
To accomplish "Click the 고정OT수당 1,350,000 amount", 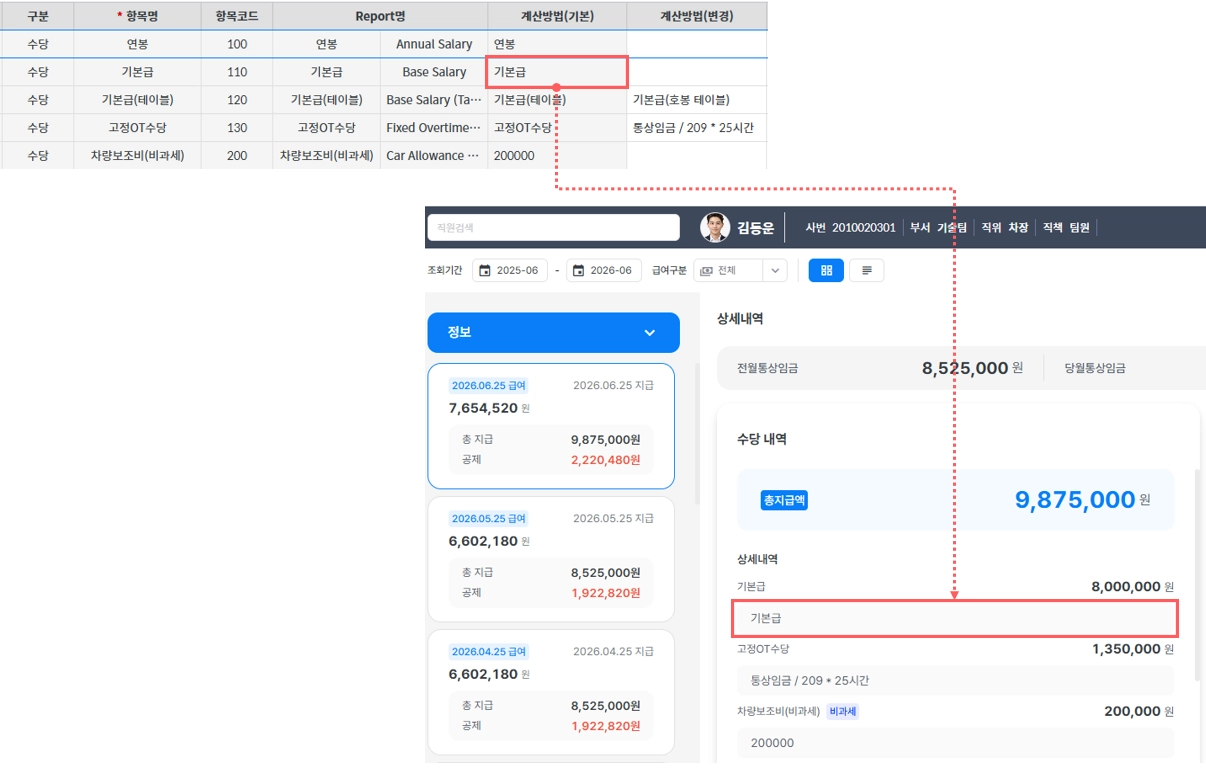I will (x=1126, y=649).
